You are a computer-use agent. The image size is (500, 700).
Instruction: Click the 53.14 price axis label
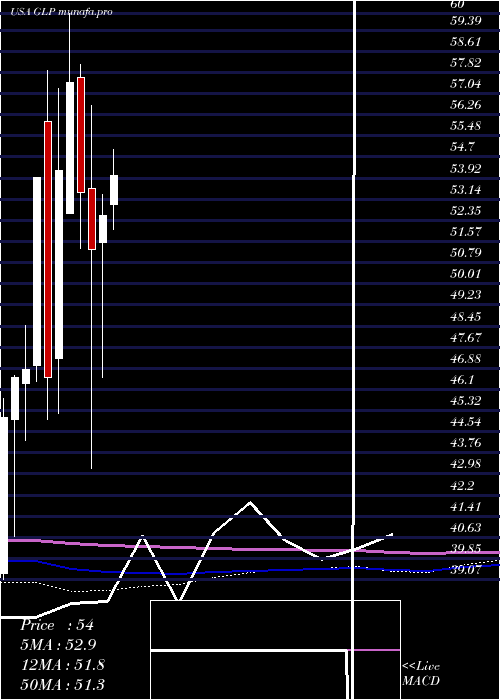[466, 190]
